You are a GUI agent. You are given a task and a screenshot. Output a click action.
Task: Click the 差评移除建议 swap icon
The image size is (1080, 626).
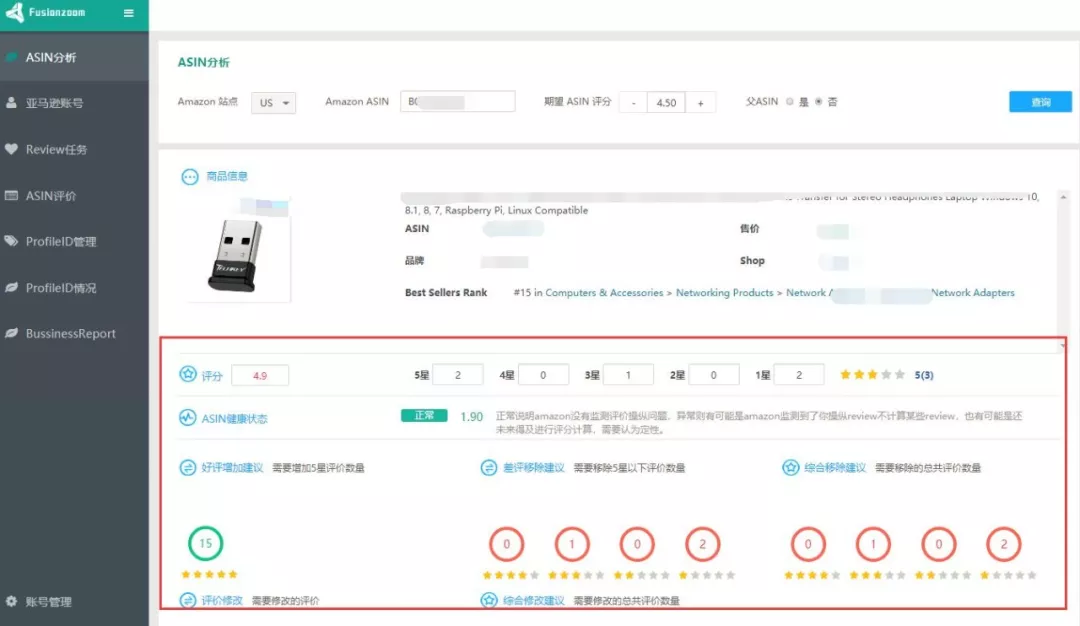489,467
